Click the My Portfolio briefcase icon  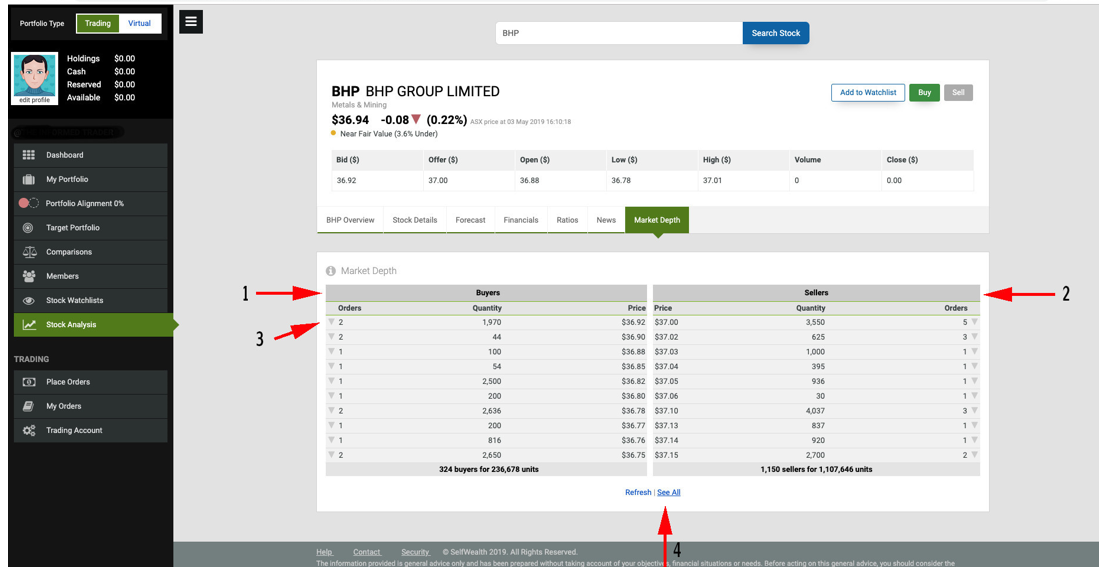coord(29,179)
